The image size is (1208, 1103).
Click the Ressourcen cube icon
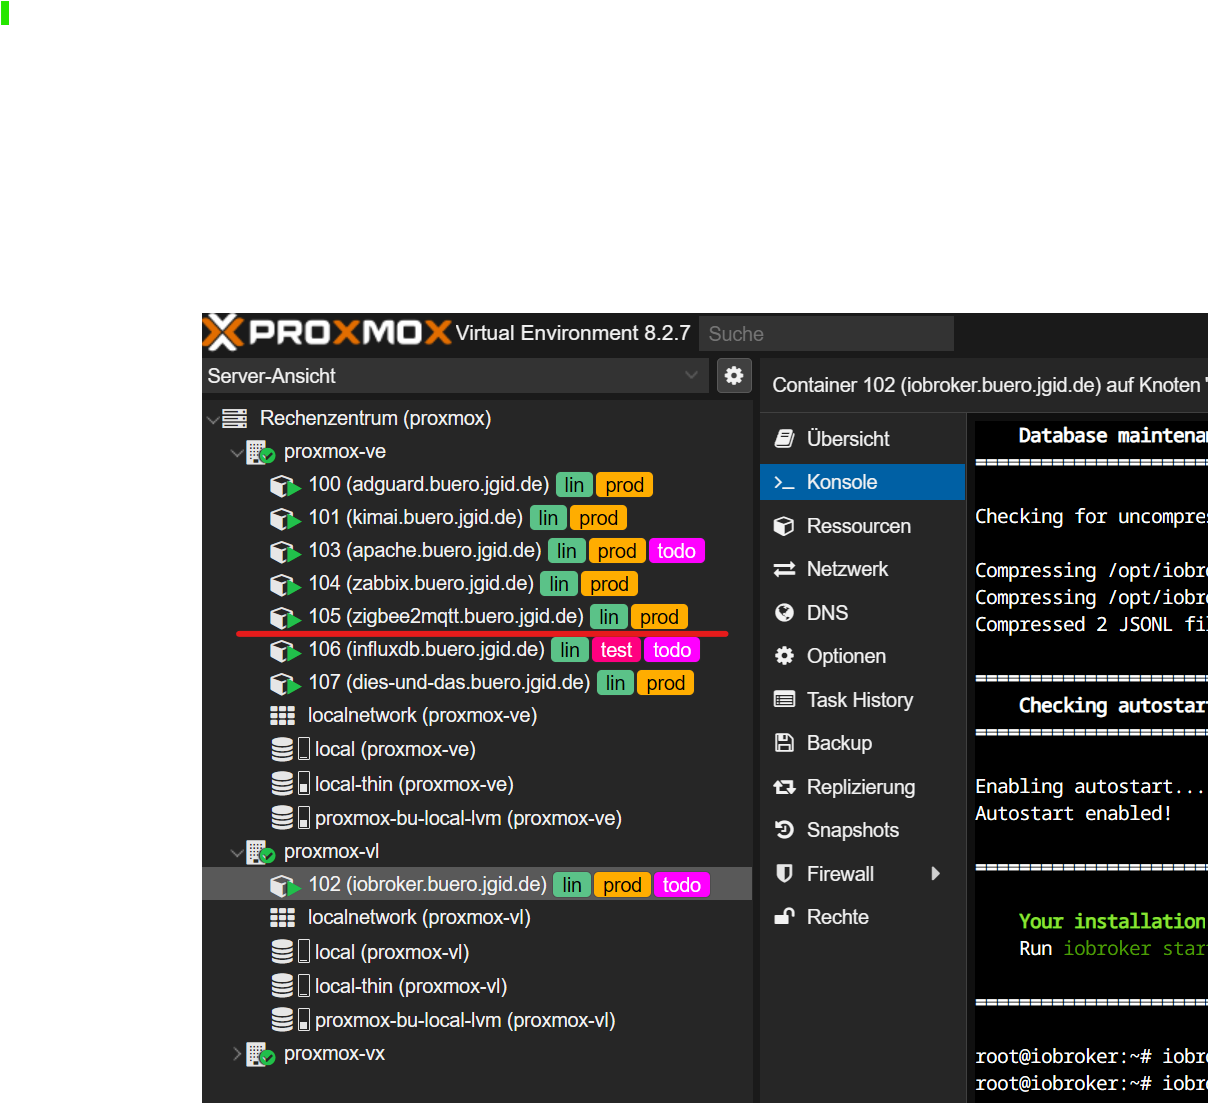[x=785, y=526]
